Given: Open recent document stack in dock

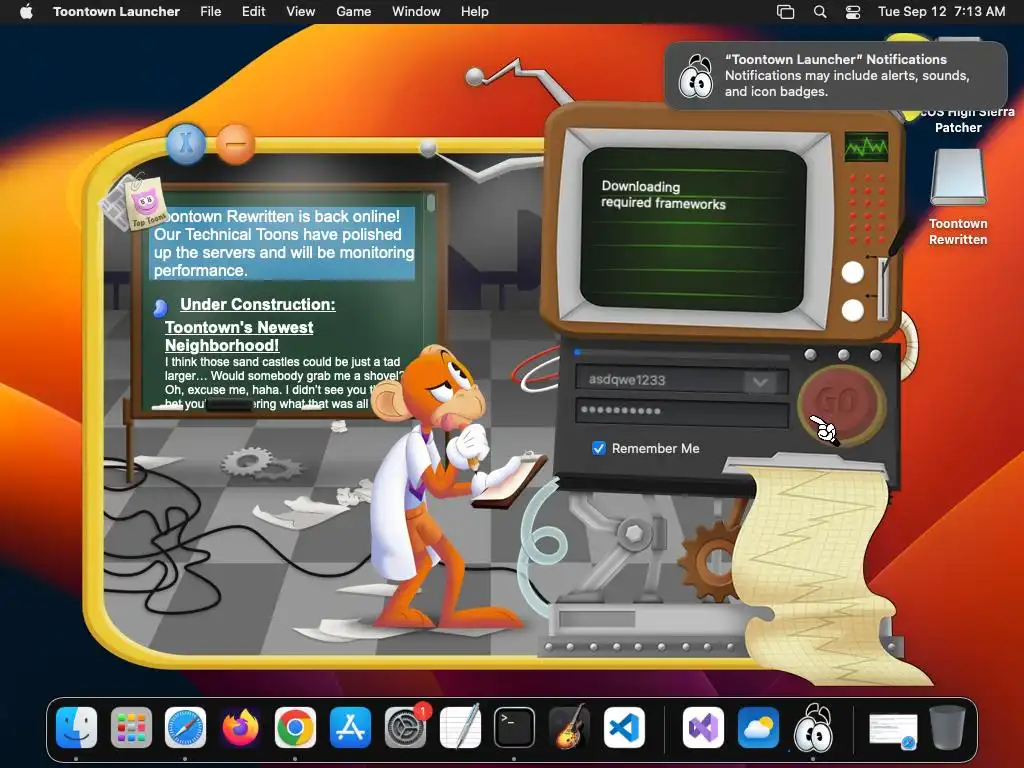Looking at the screenshot, I should (893, 730).
